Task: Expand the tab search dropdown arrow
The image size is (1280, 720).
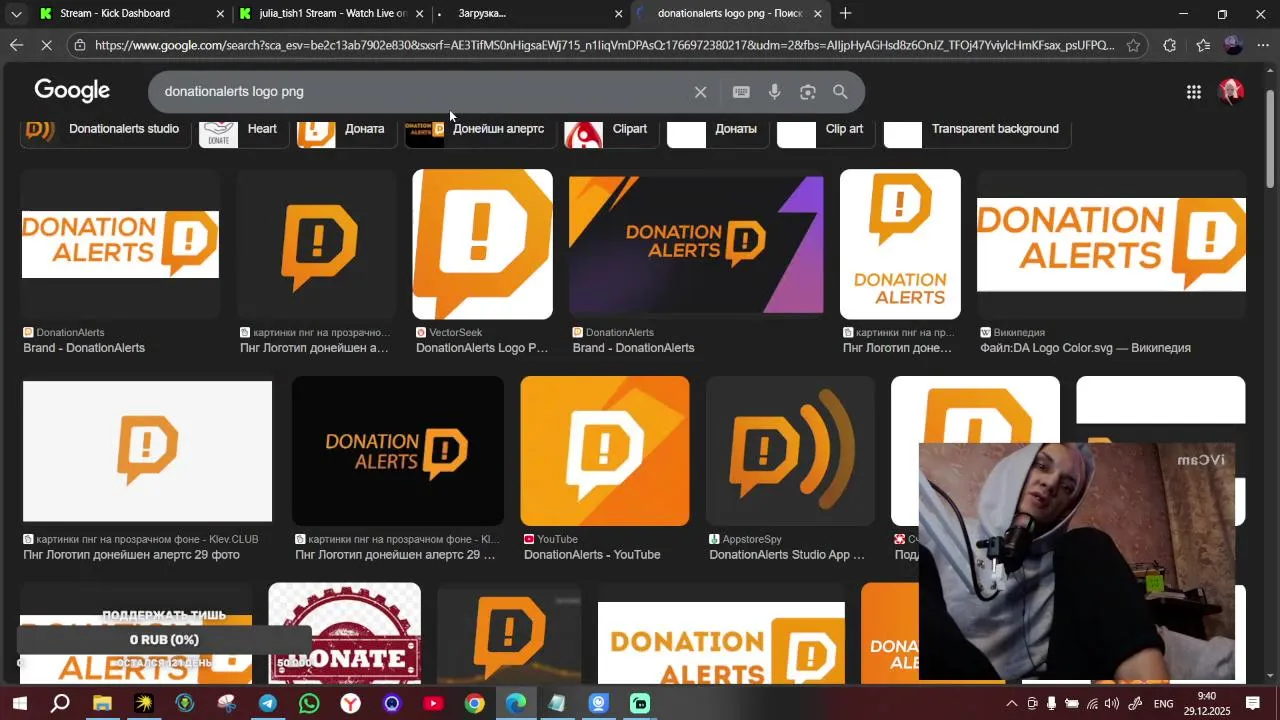Action: [16, 14]
